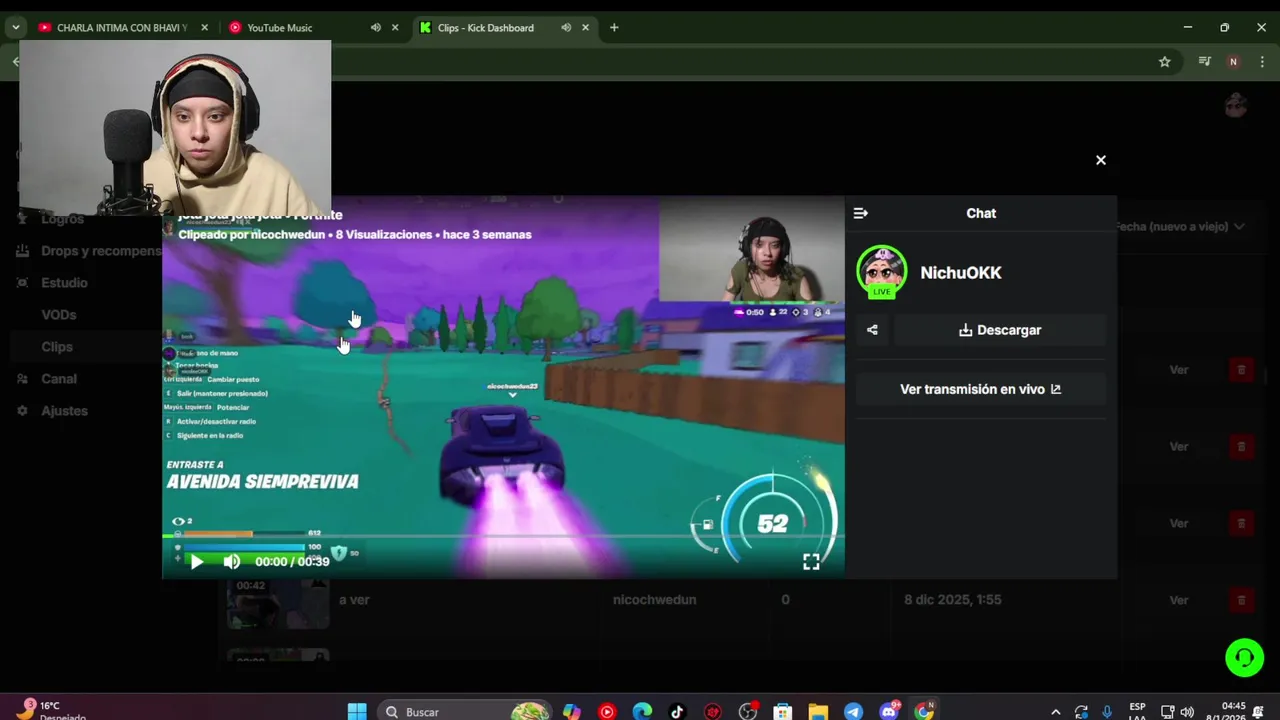Image resolution: width=1280 pixels, height=720 pixels.
Task: Click the Canal icon in the sidebar
Action: (x=22, y=379)
